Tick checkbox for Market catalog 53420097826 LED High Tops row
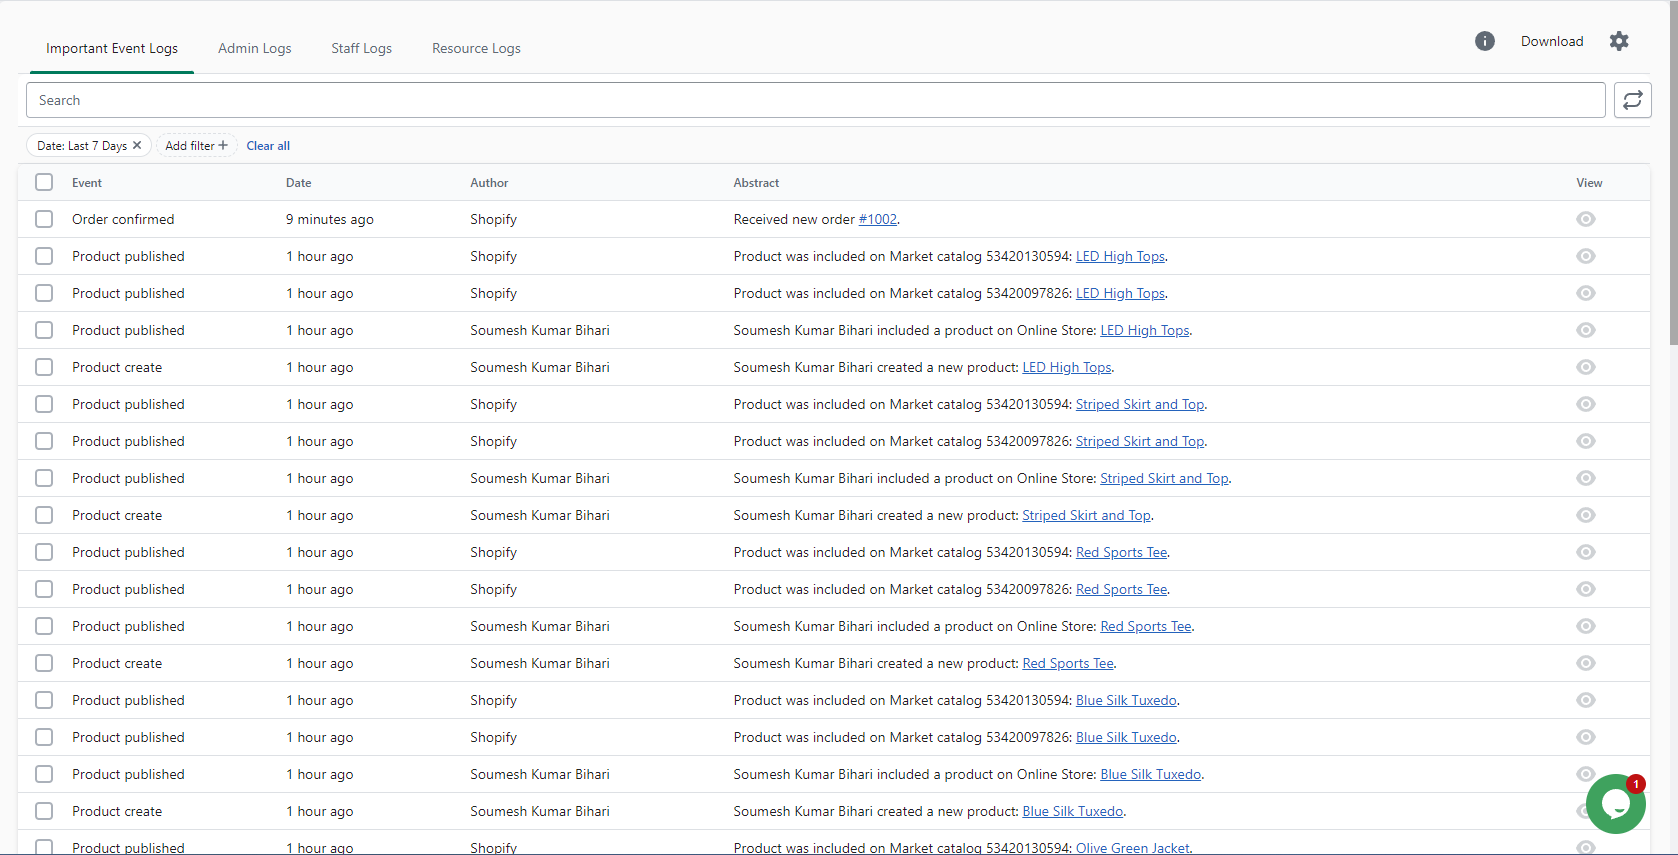 (x=44, y=293)
